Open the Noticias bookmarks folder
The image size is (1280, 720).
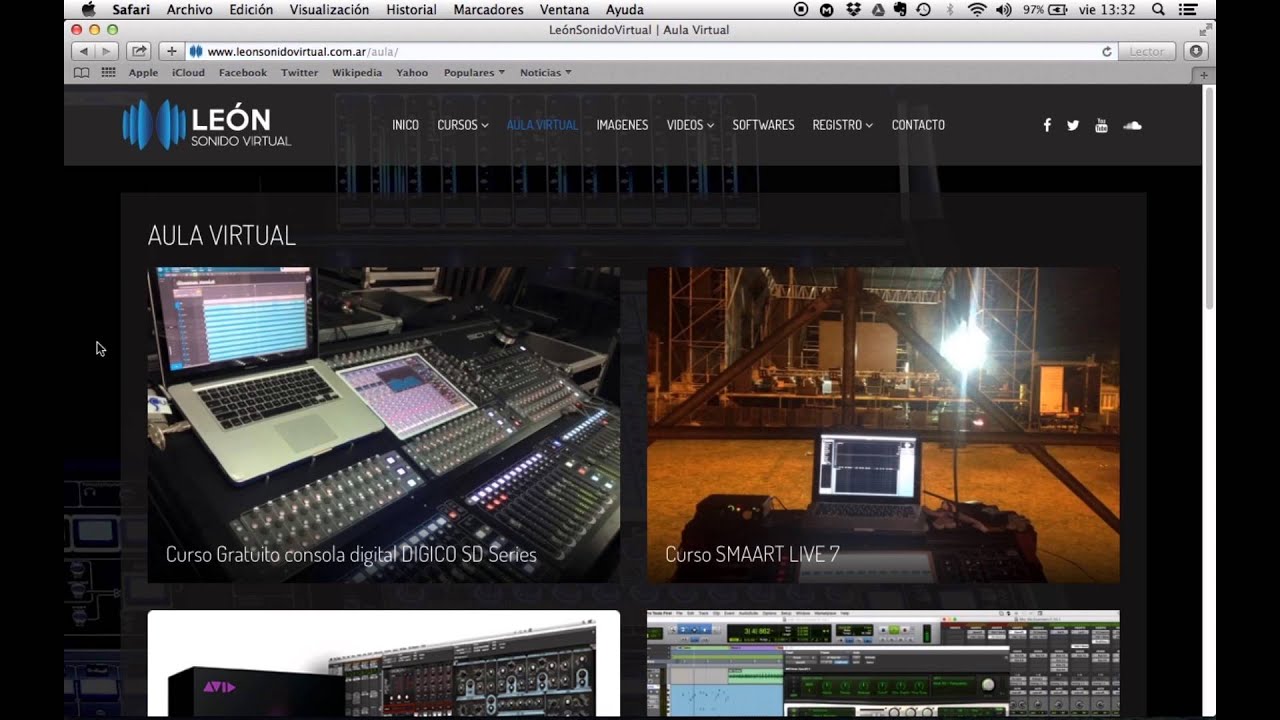[x=546, y=72]
